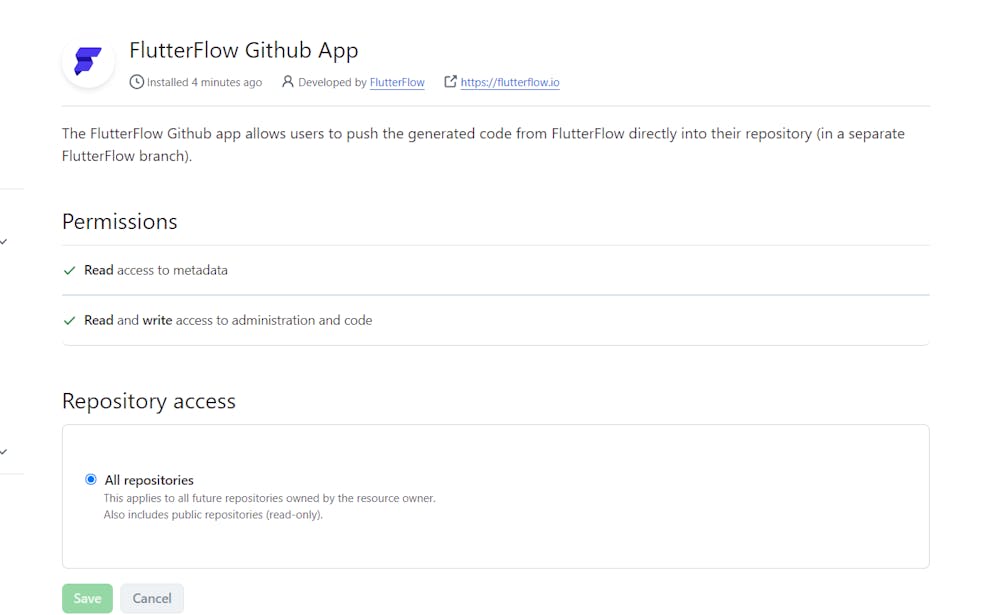Click the FlutterFlow Github App title
This screenshot has height=615, width=1000.
click(243, 50)
